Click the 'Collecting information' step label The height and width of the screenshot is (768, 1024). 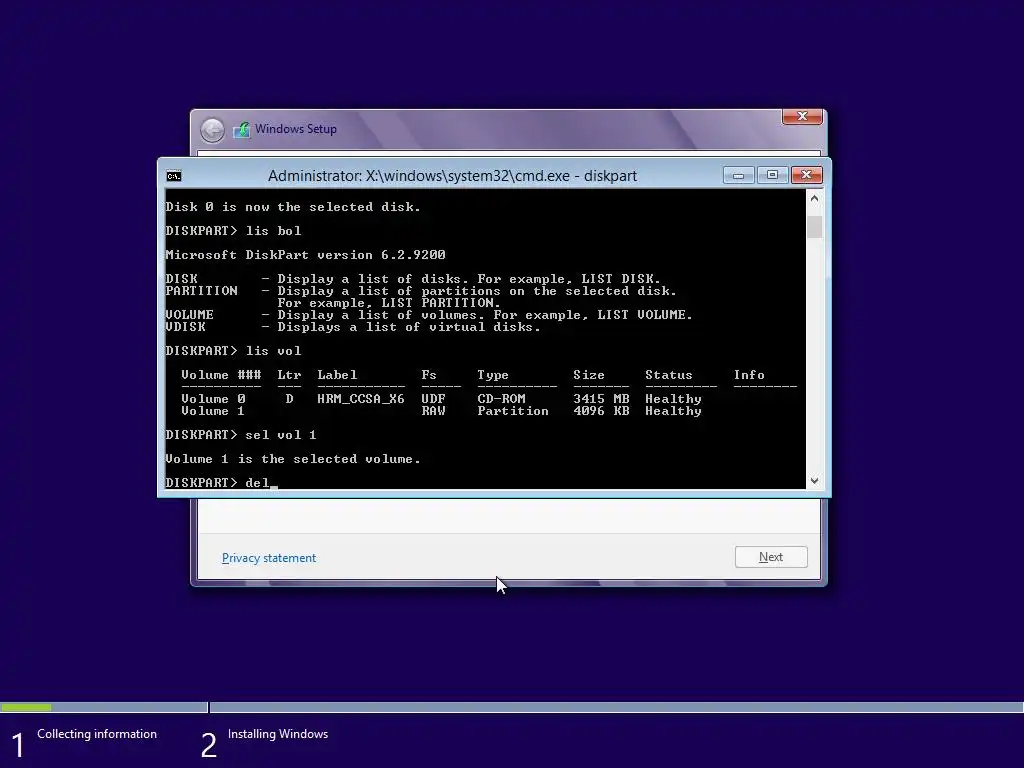tap(97, 734)
